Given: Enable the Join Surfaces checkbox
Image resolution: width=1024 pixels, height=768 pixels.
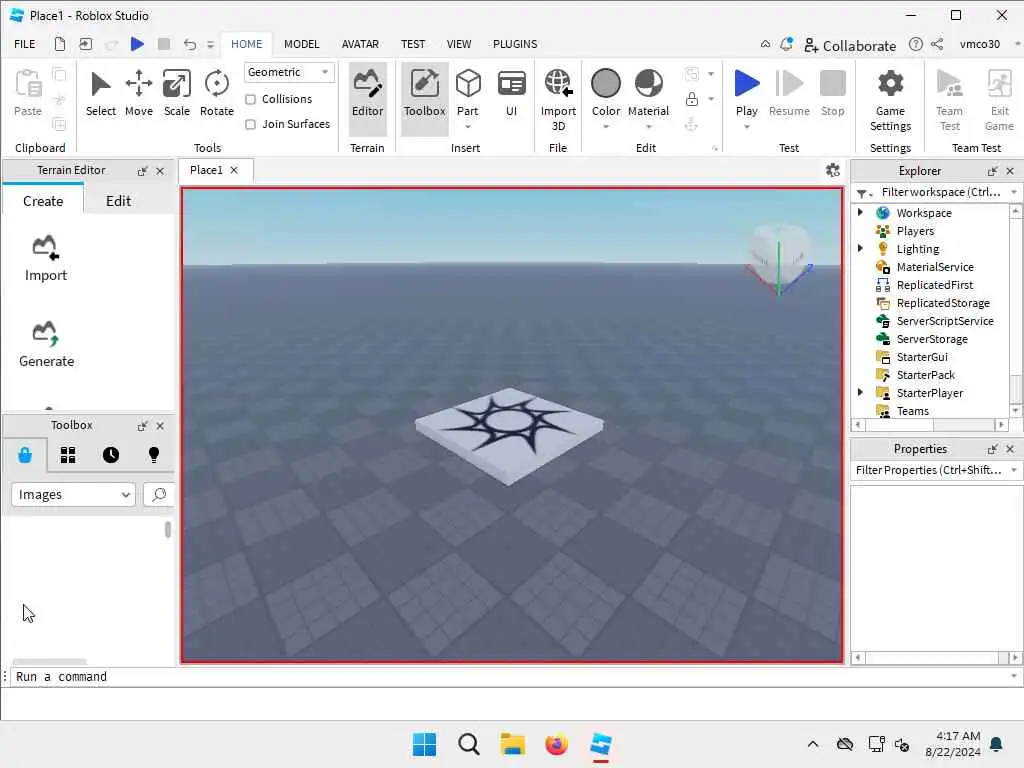Looking at the screenshot, I should pos(250,124).
